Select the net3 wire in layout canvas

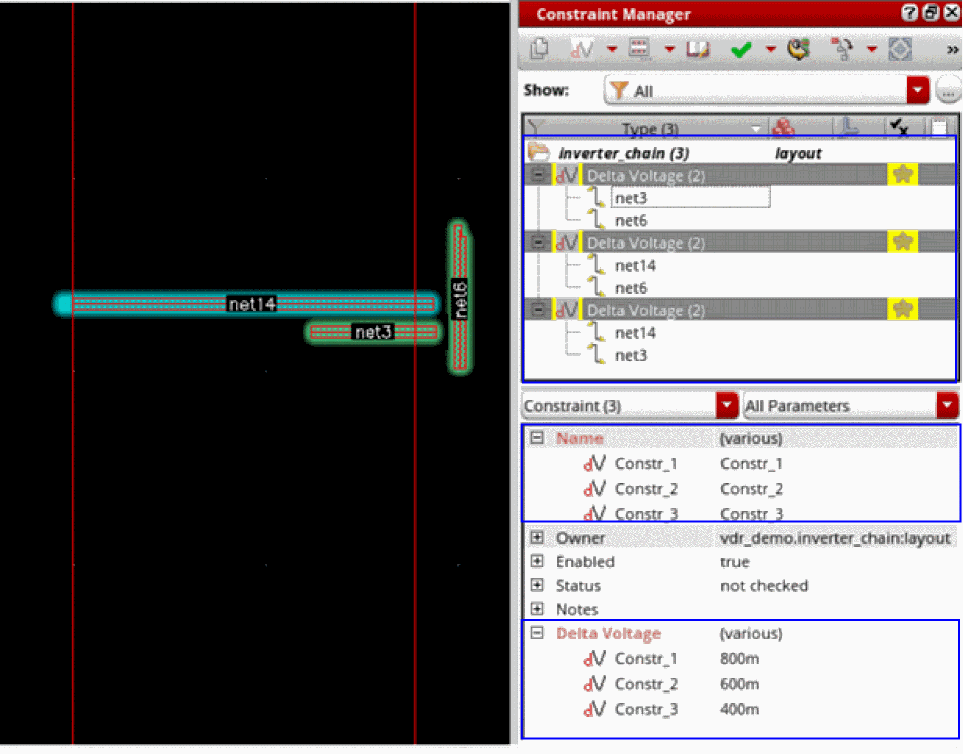pyautogui.click(x=373, y=332)
